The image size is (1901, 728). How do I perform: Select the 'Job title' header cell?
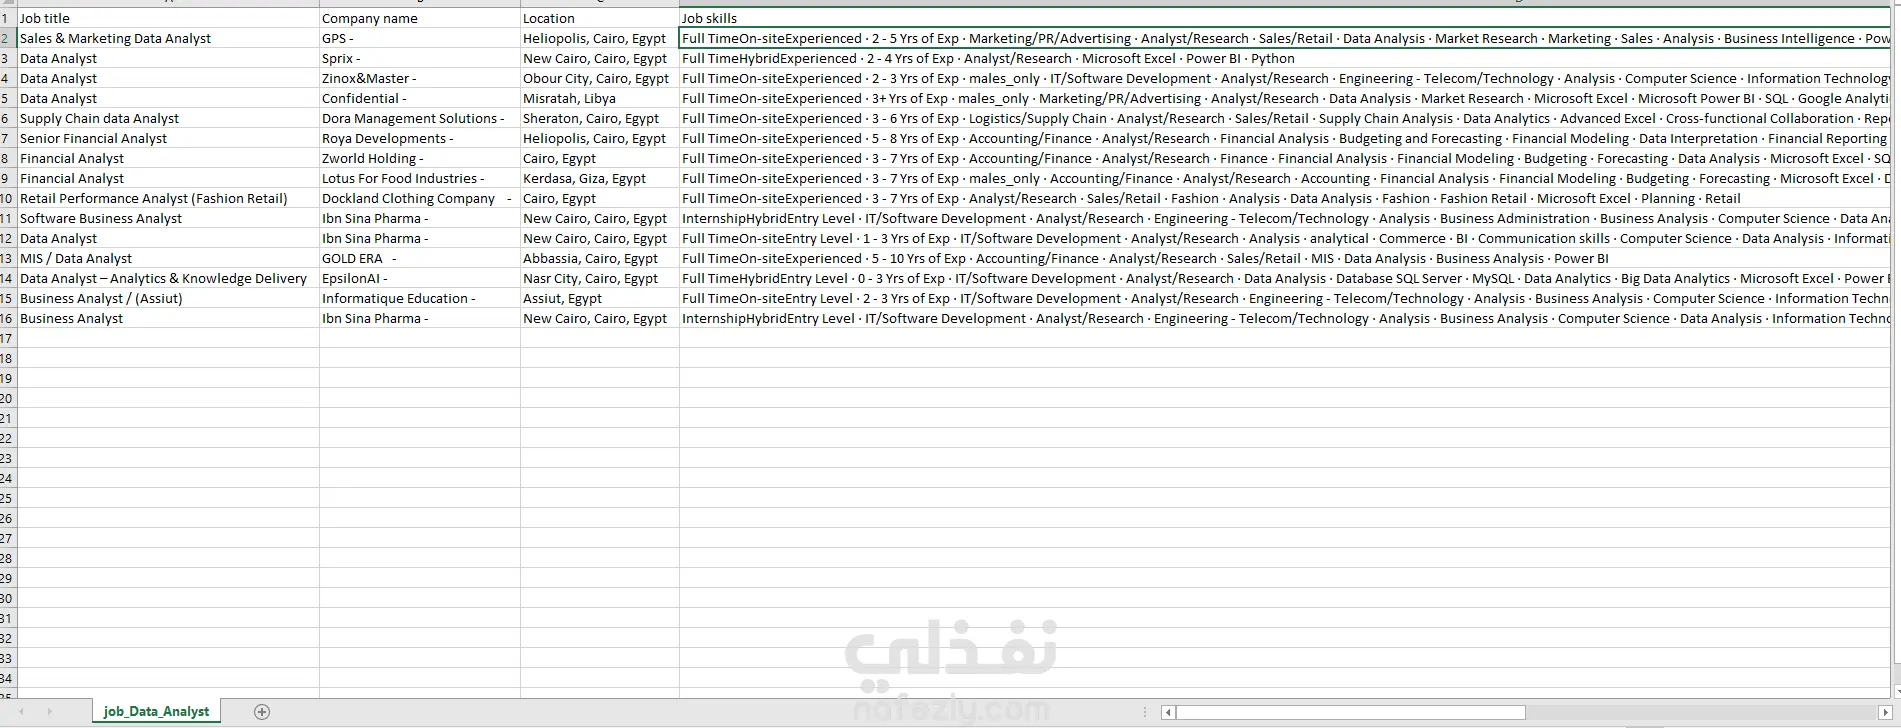tap(169, 18)
